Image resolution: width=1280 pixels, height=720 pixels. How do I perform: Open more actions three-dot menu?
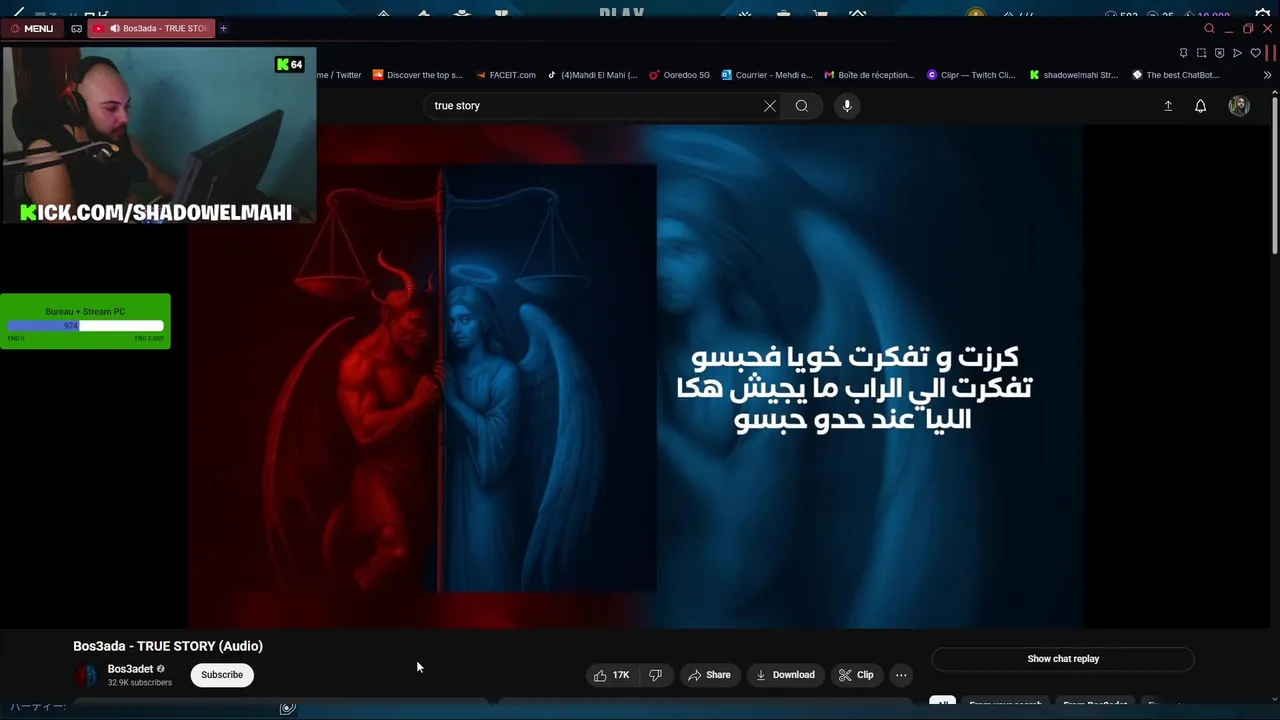[x=901, y=675]
